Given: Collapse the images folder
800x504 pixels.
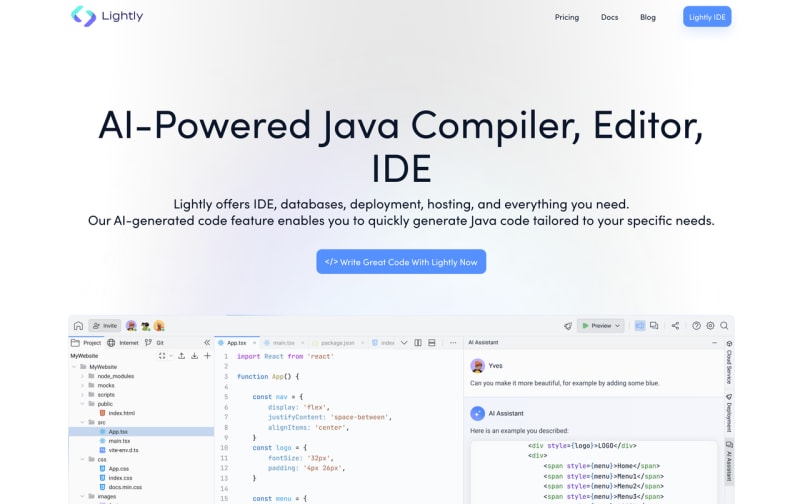Looking at the screenshot, I should pos(83,496).
